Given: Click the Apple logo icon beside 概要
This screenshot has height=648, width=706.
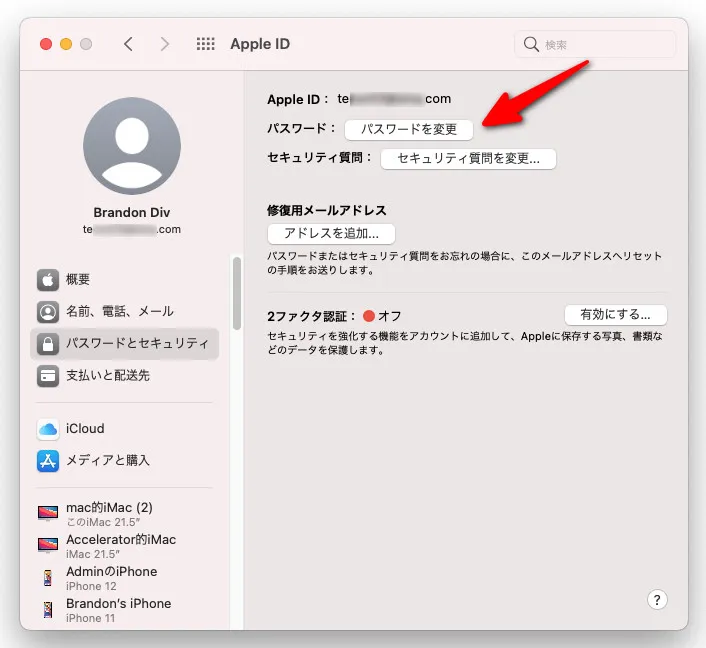Looking at the screenshot, I should click(48, 280).
